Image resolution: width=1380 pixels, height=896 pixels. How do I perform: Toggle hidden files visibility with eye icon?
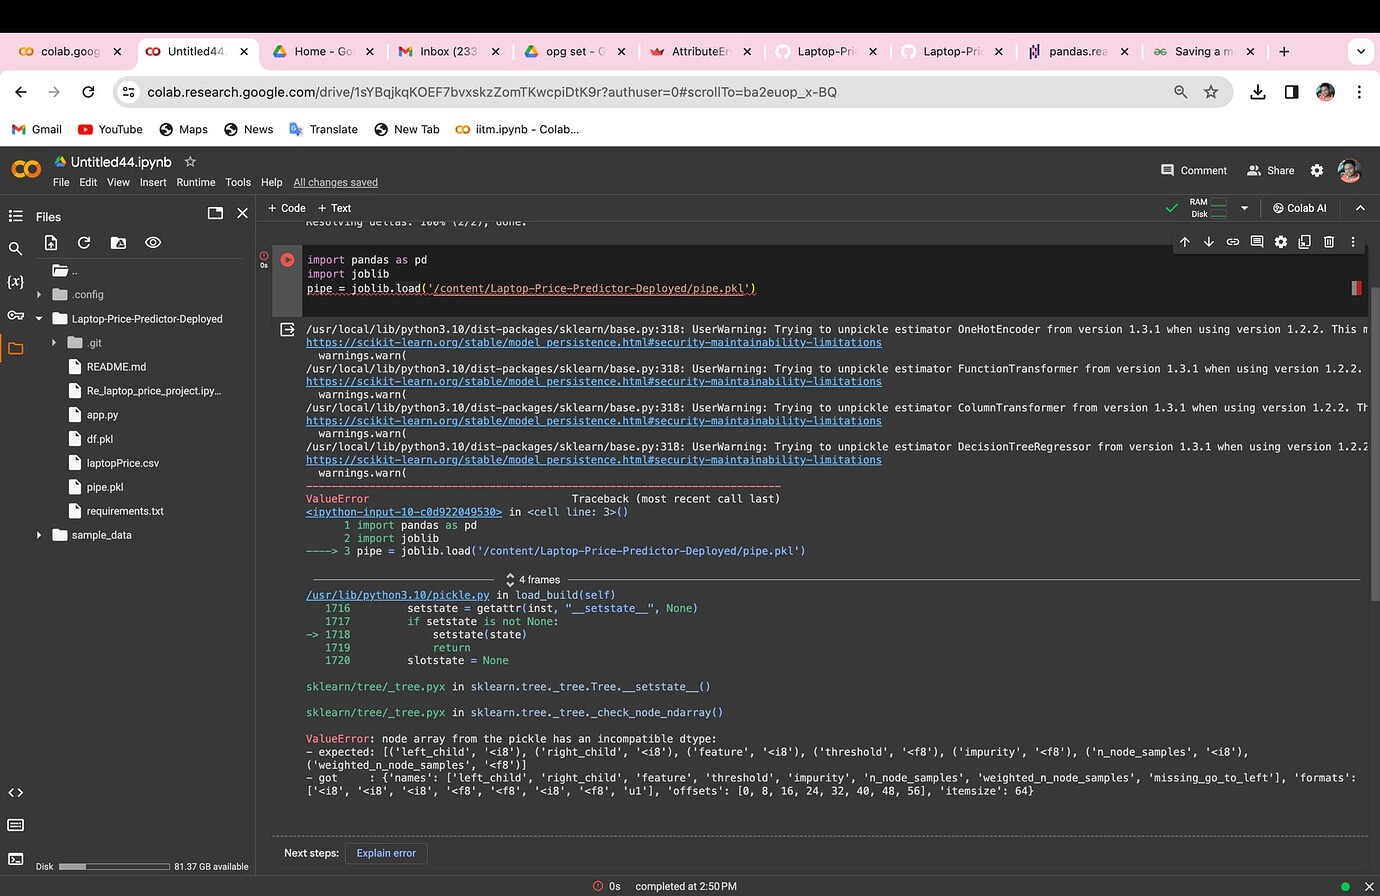[x=152, y=242]
